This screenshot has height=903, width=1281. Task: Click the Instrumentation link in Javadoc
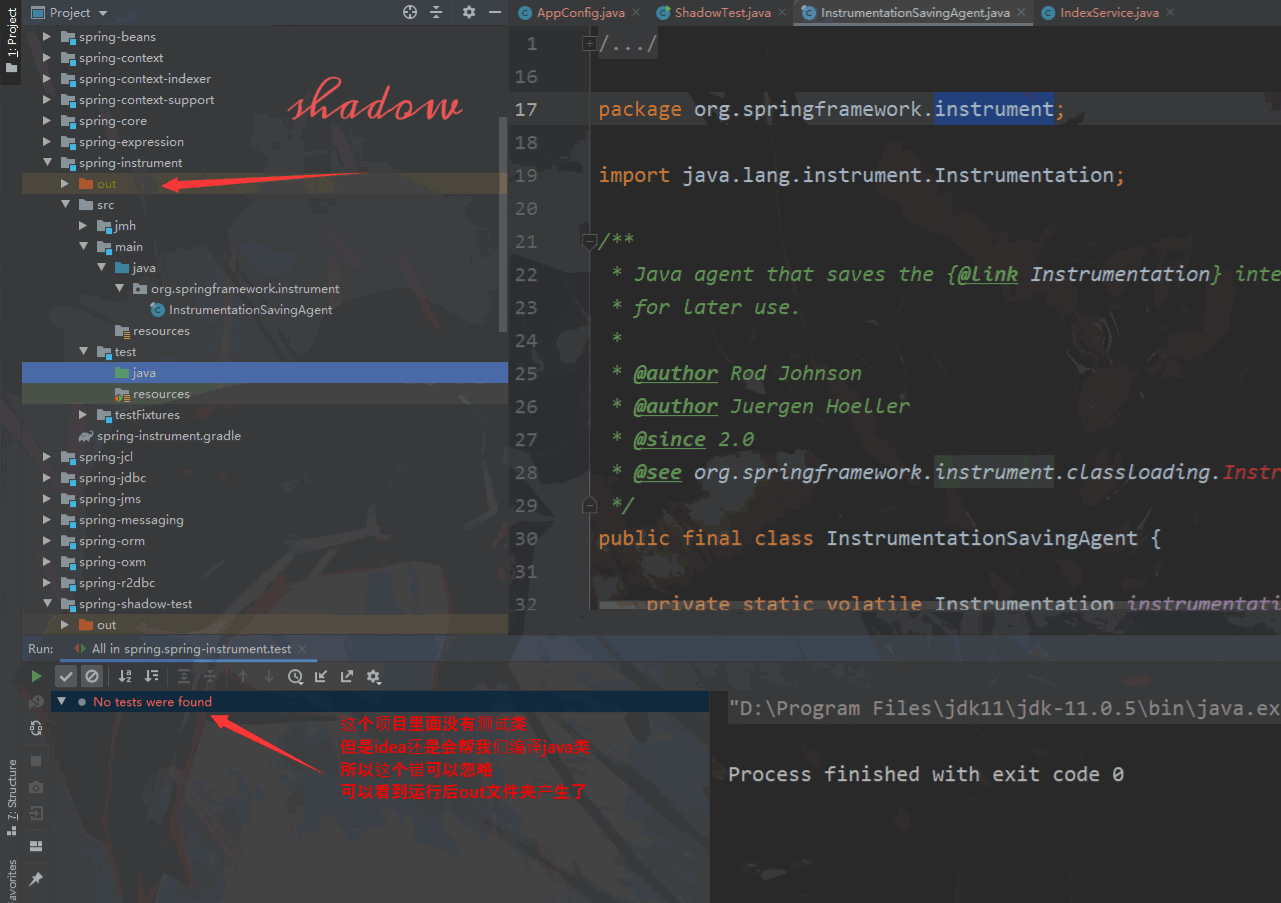click(1120, 274)
